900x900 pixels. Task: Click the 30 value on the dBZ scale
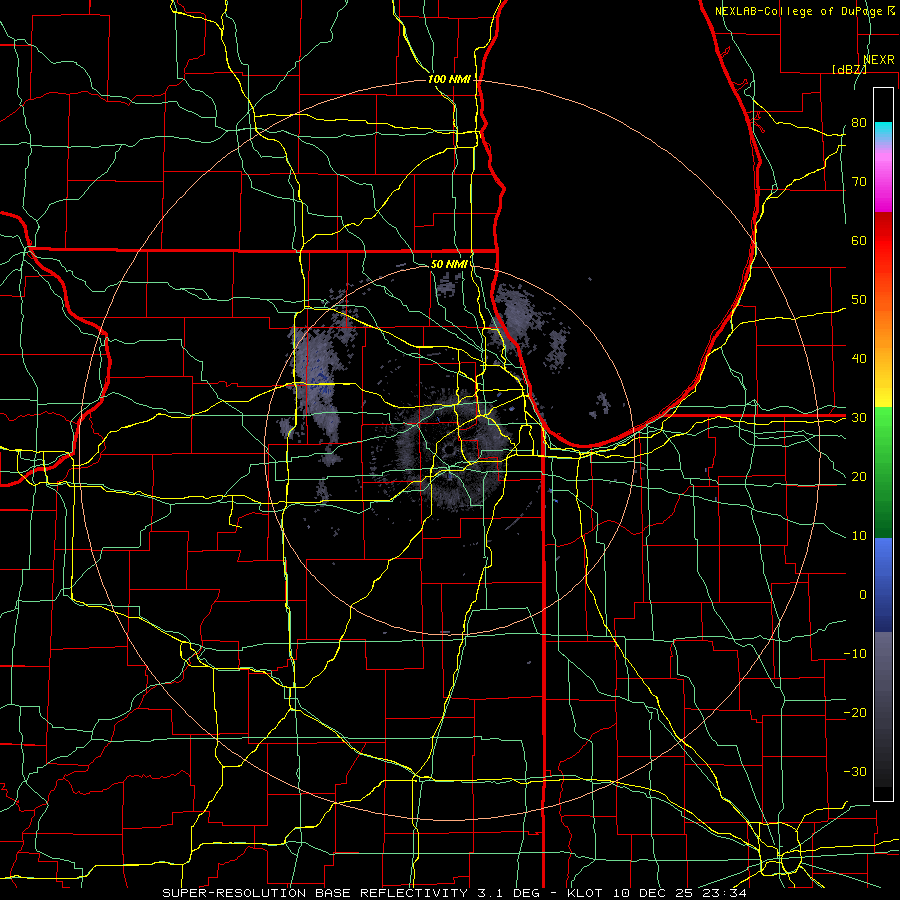point(859,418)
